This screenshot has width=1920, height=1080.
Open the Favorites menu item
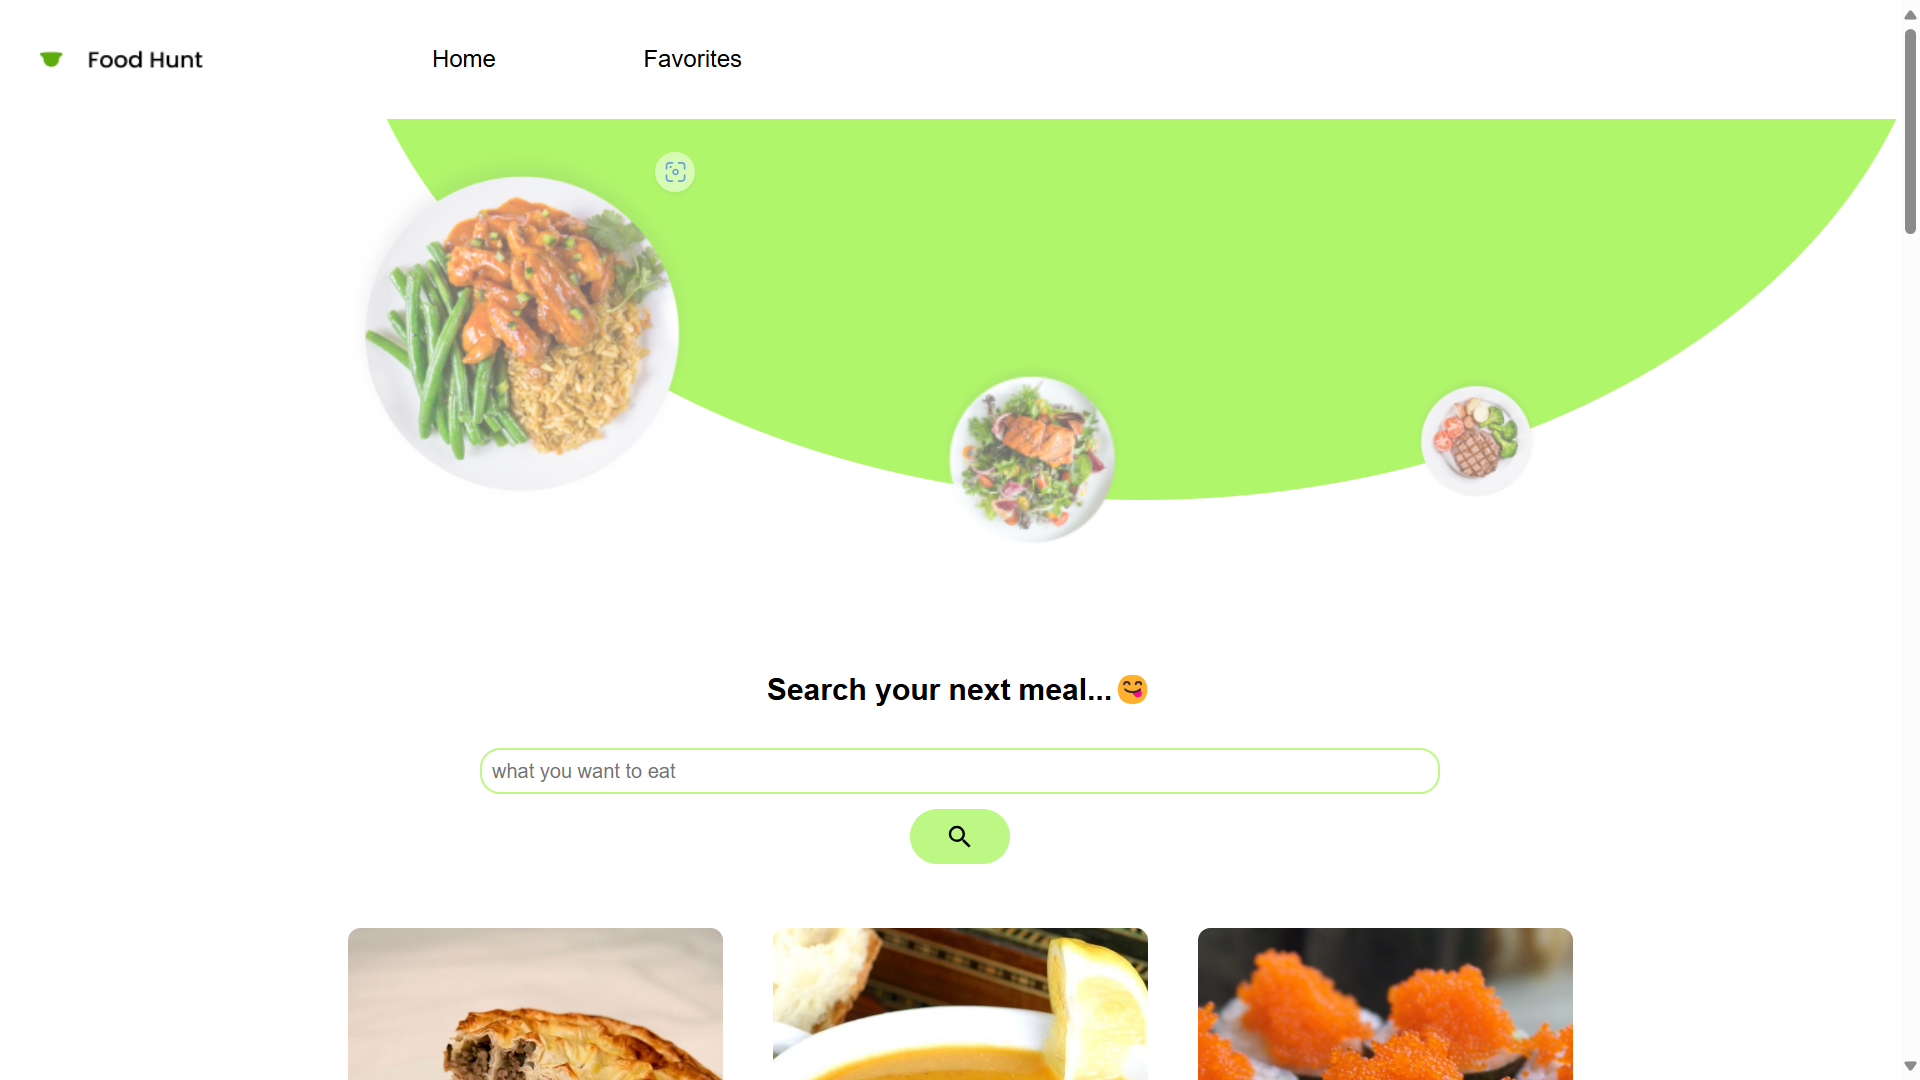tap(692, 59)
